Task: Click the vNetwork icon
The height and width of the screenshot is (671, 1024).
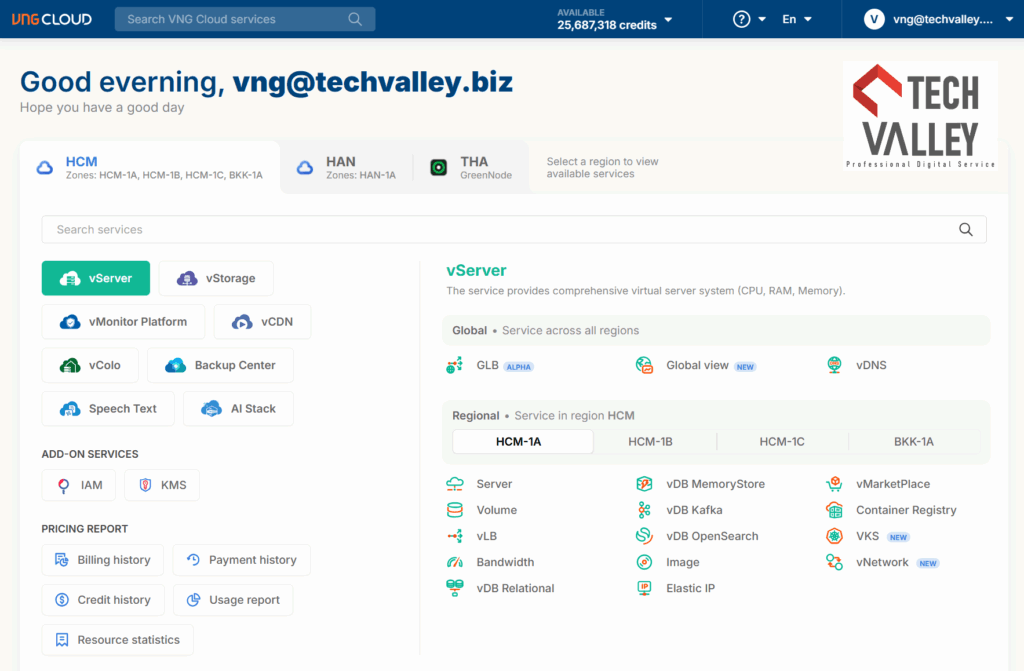Action: pyautogui.click(x=834, y=563)
